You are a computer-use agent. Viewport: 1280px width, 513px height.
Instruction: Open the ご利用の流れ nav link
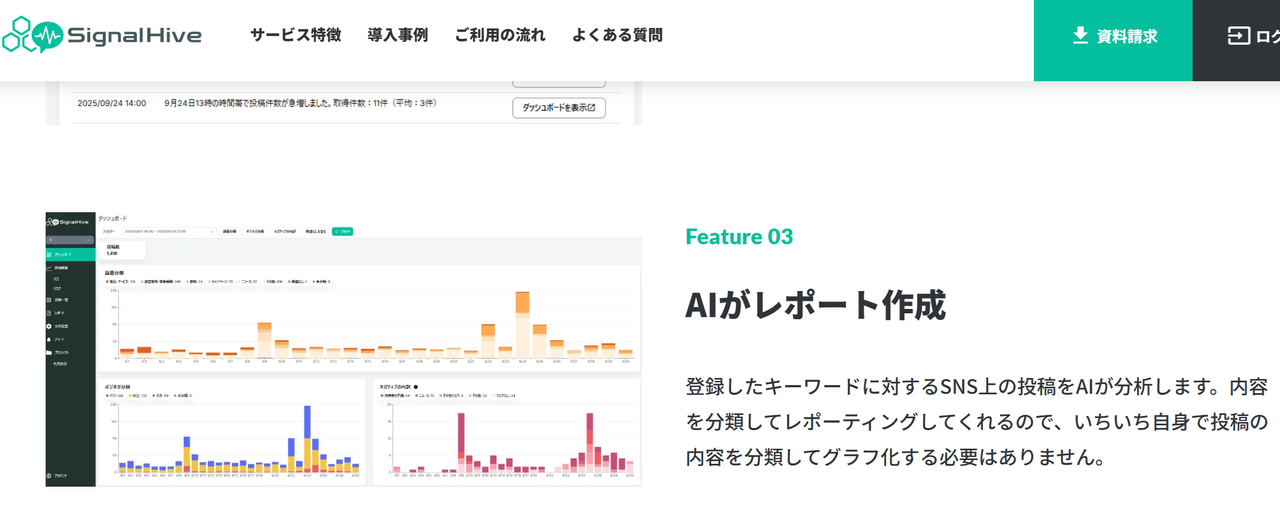pyautogui.click(x=500, y=35)
